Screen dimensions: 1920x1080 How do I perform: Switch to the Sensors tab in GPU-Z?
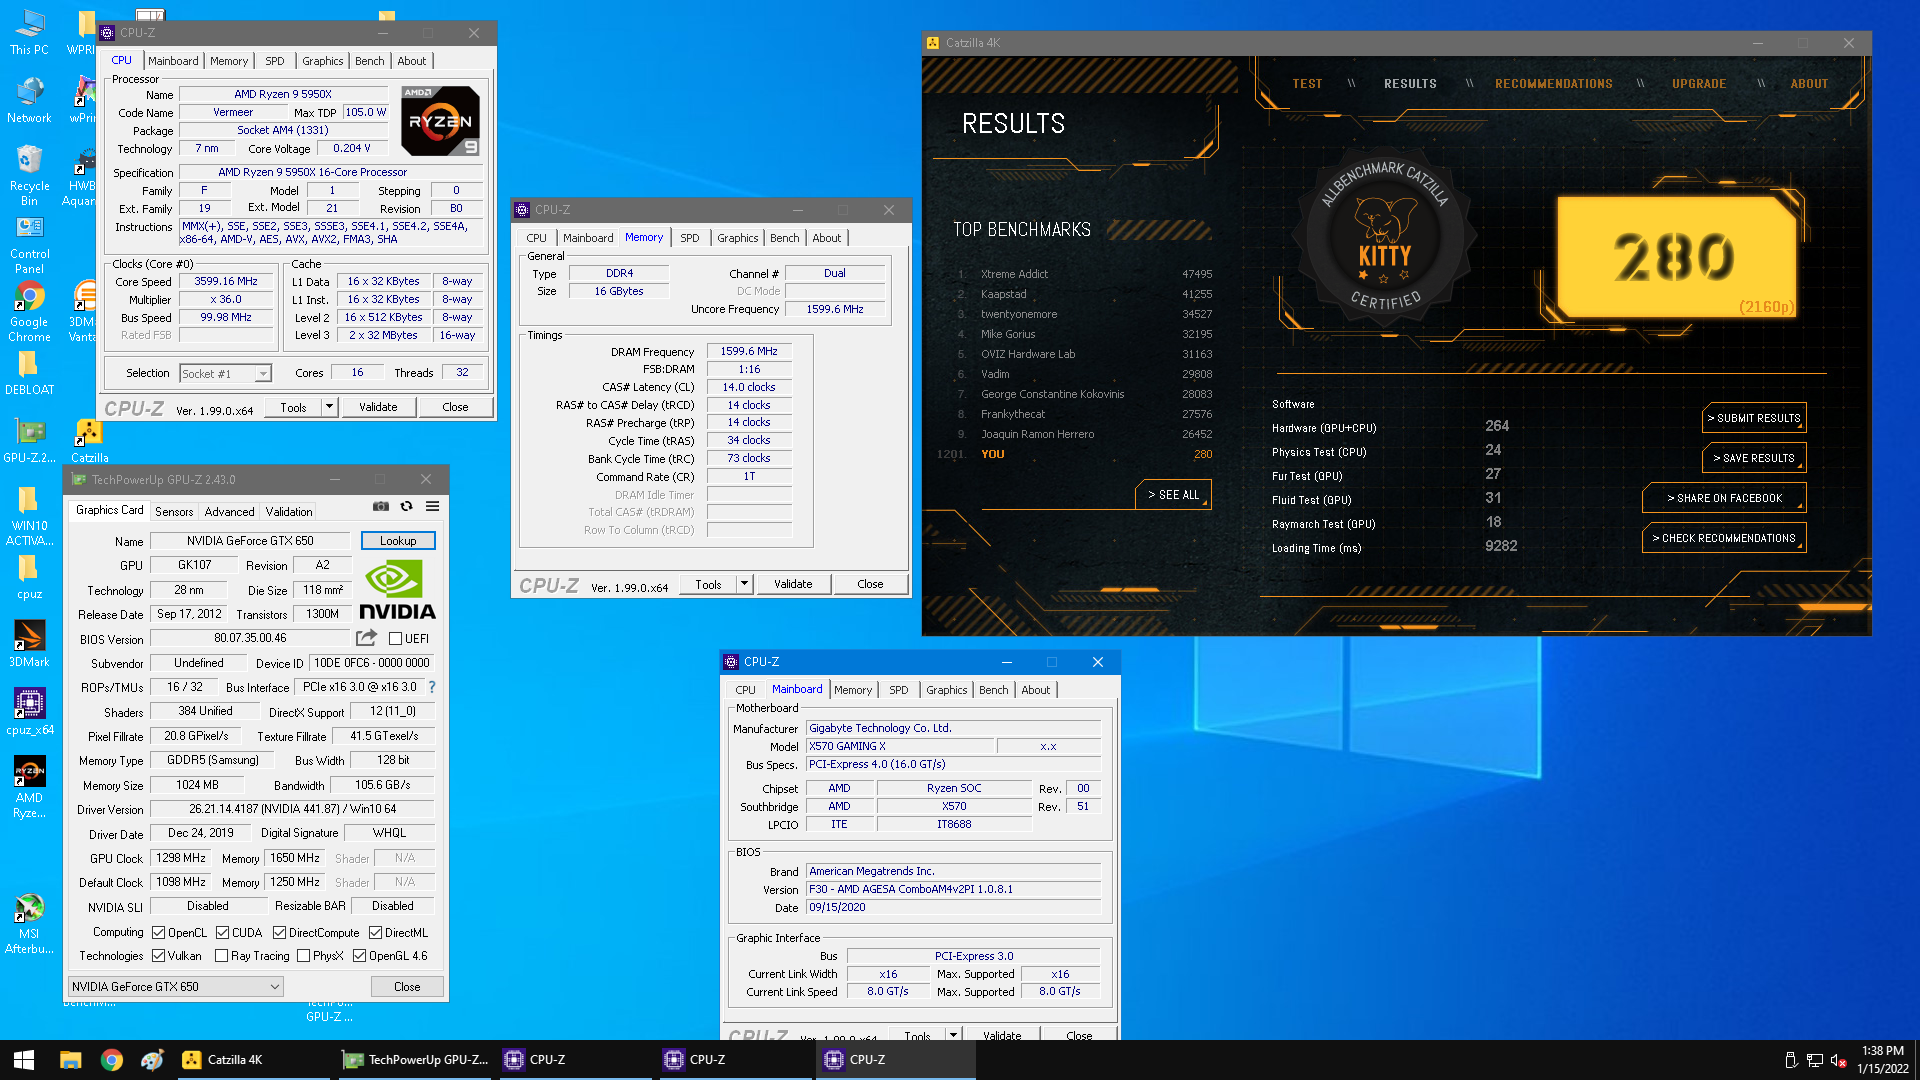[174, 512]
